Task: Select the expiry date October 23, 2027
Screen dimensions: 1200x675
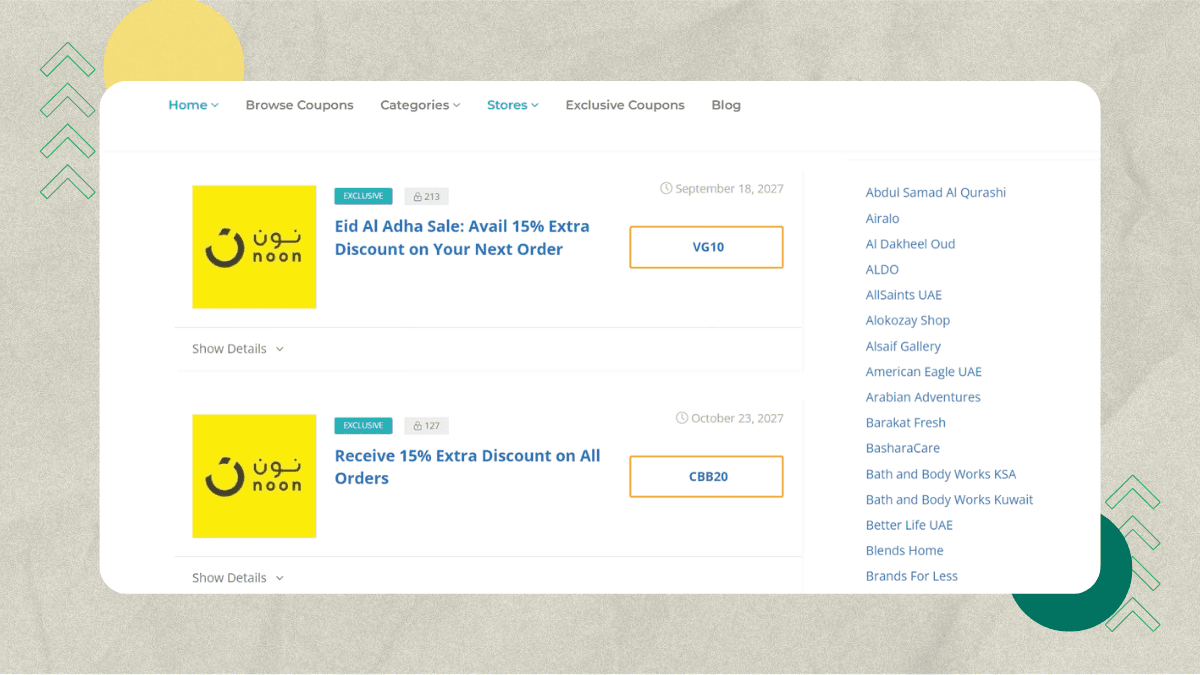Action: click(x=737, y=418)
